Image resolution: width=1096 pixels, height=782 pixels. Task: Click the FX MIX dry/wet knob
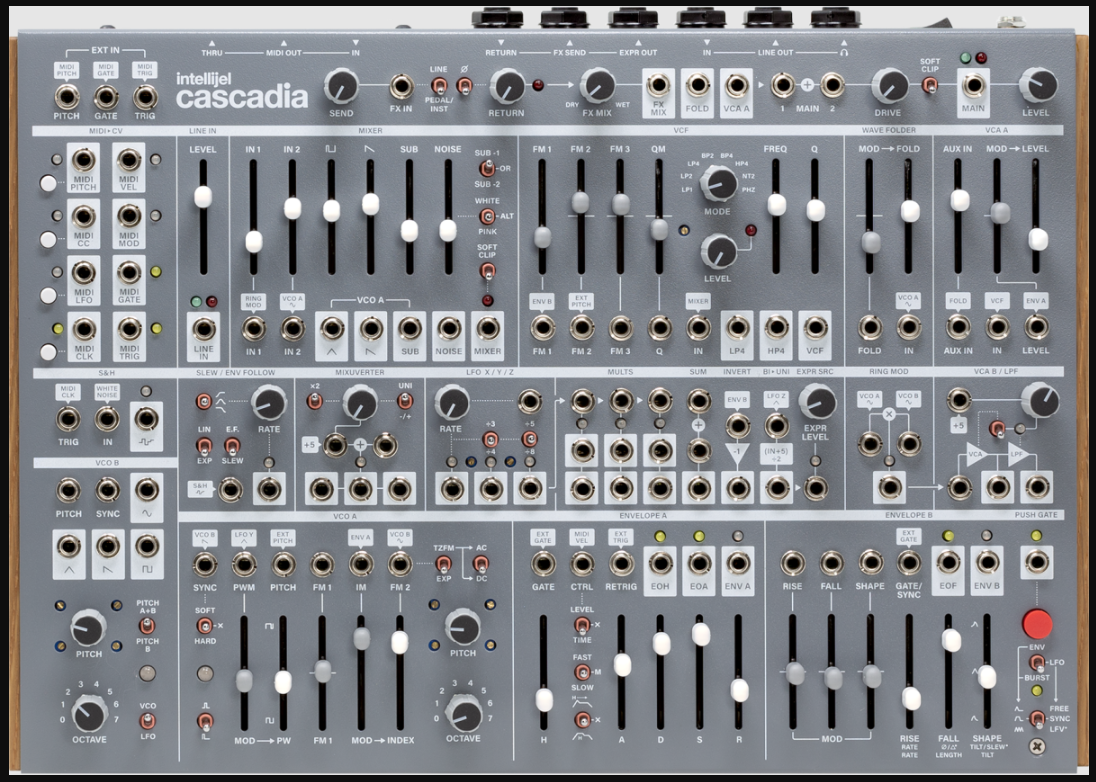click(598, 86)
